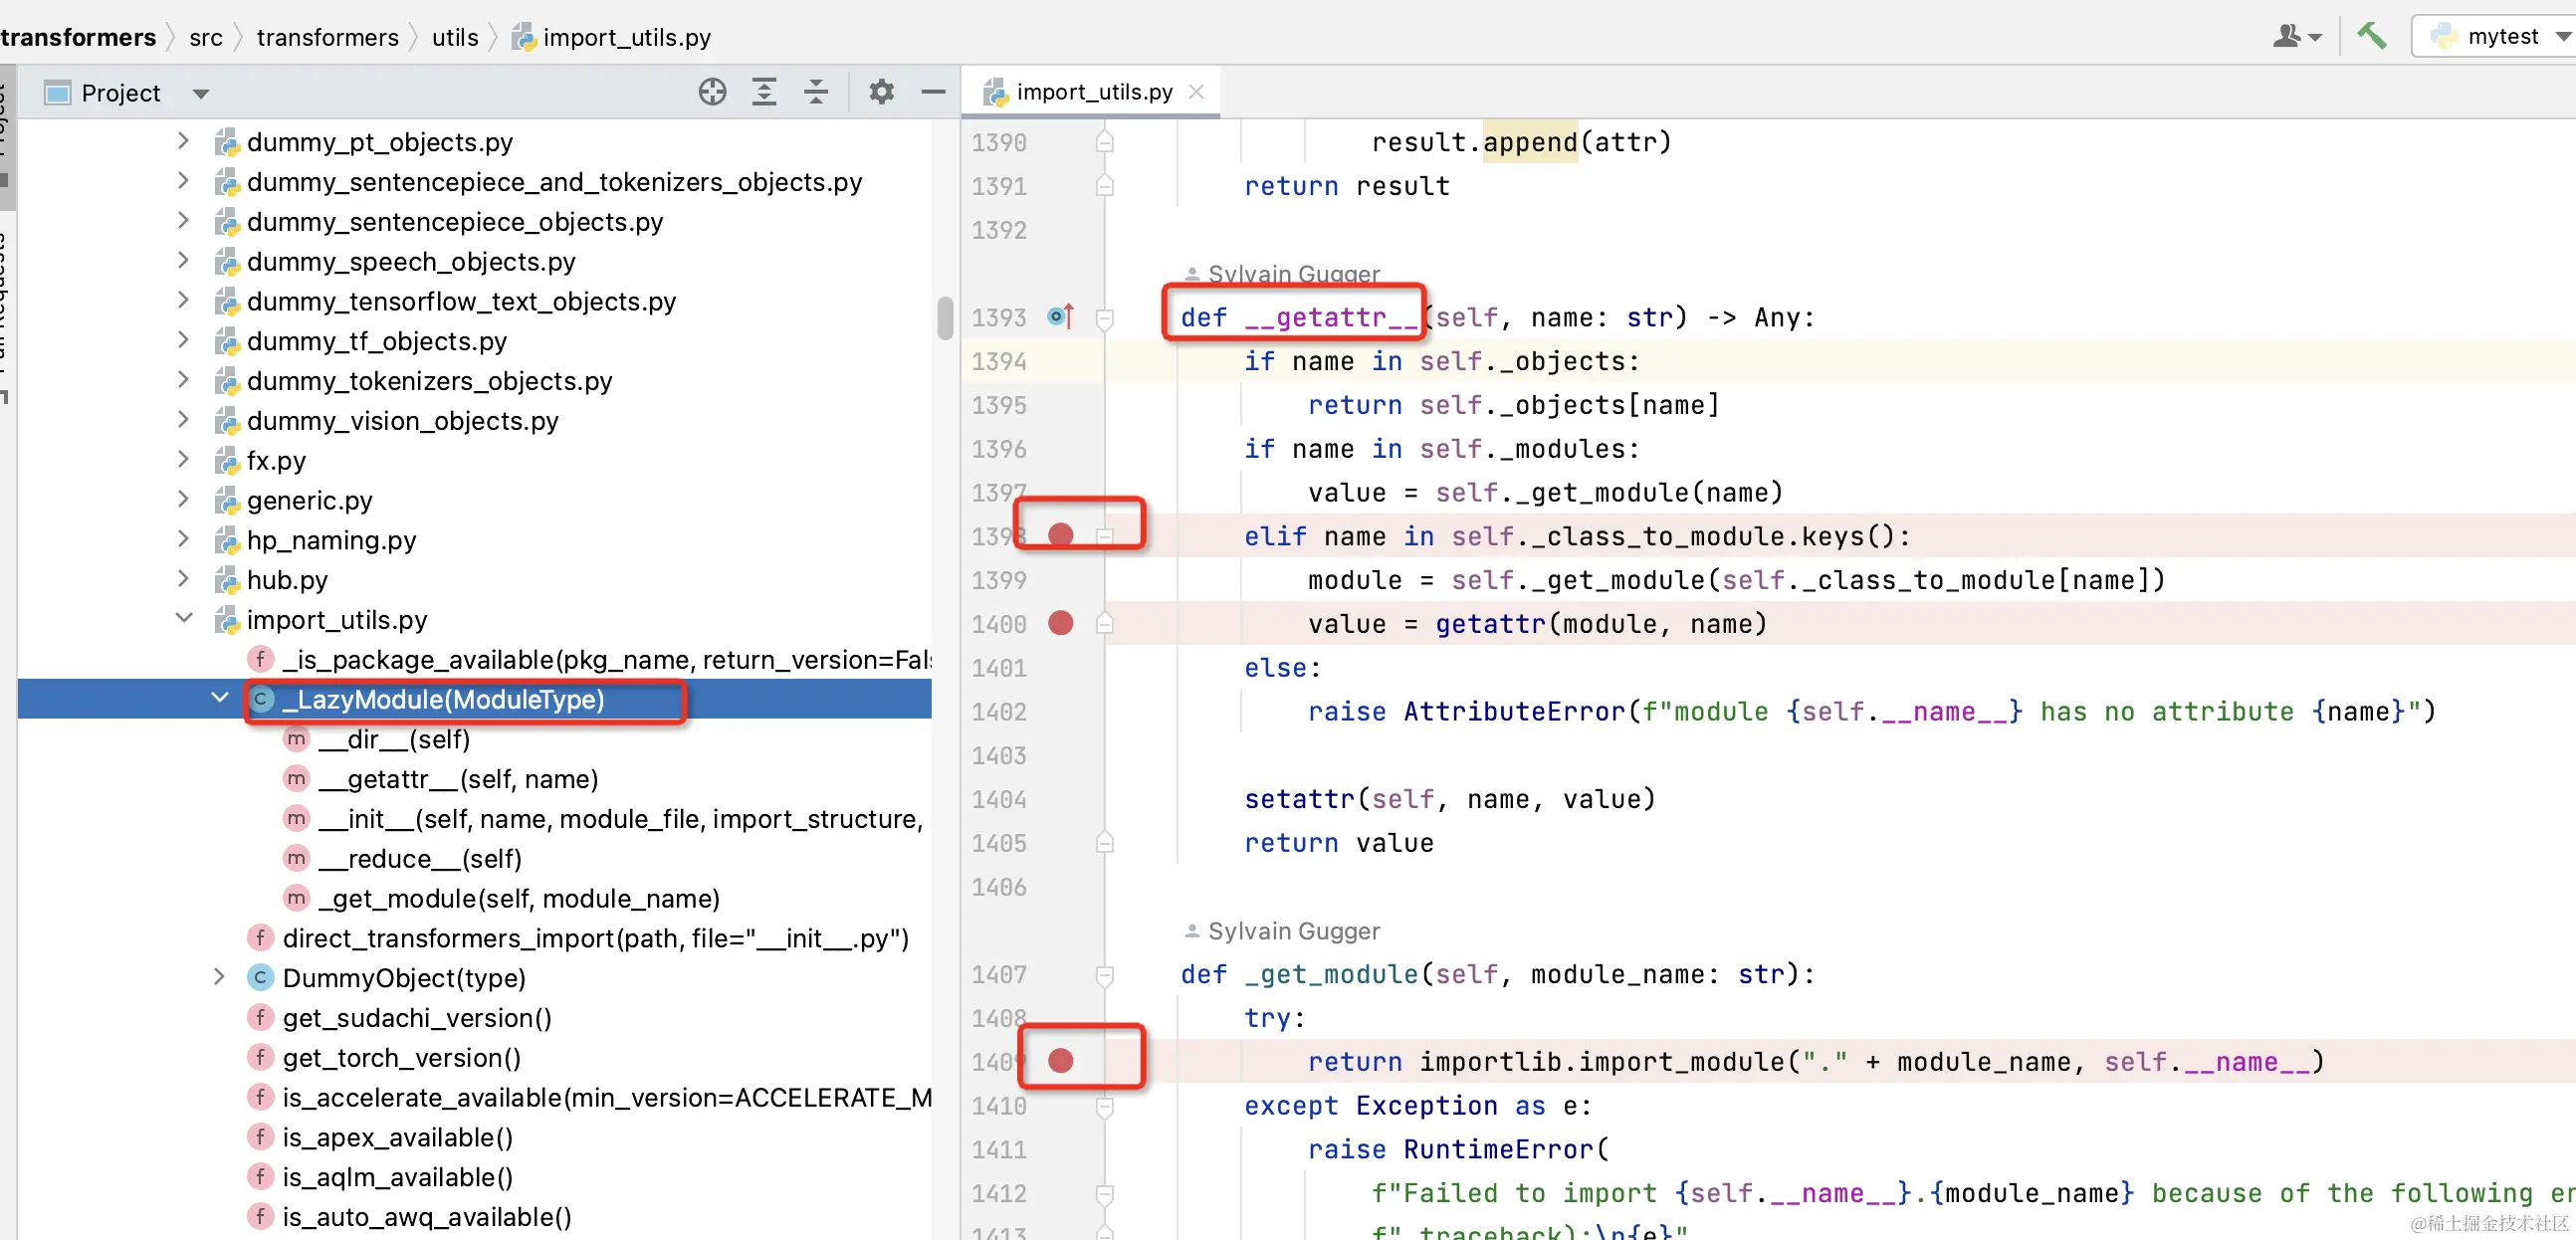
Task: Open the user account icon menu
Action: (x=2294, y=37)
